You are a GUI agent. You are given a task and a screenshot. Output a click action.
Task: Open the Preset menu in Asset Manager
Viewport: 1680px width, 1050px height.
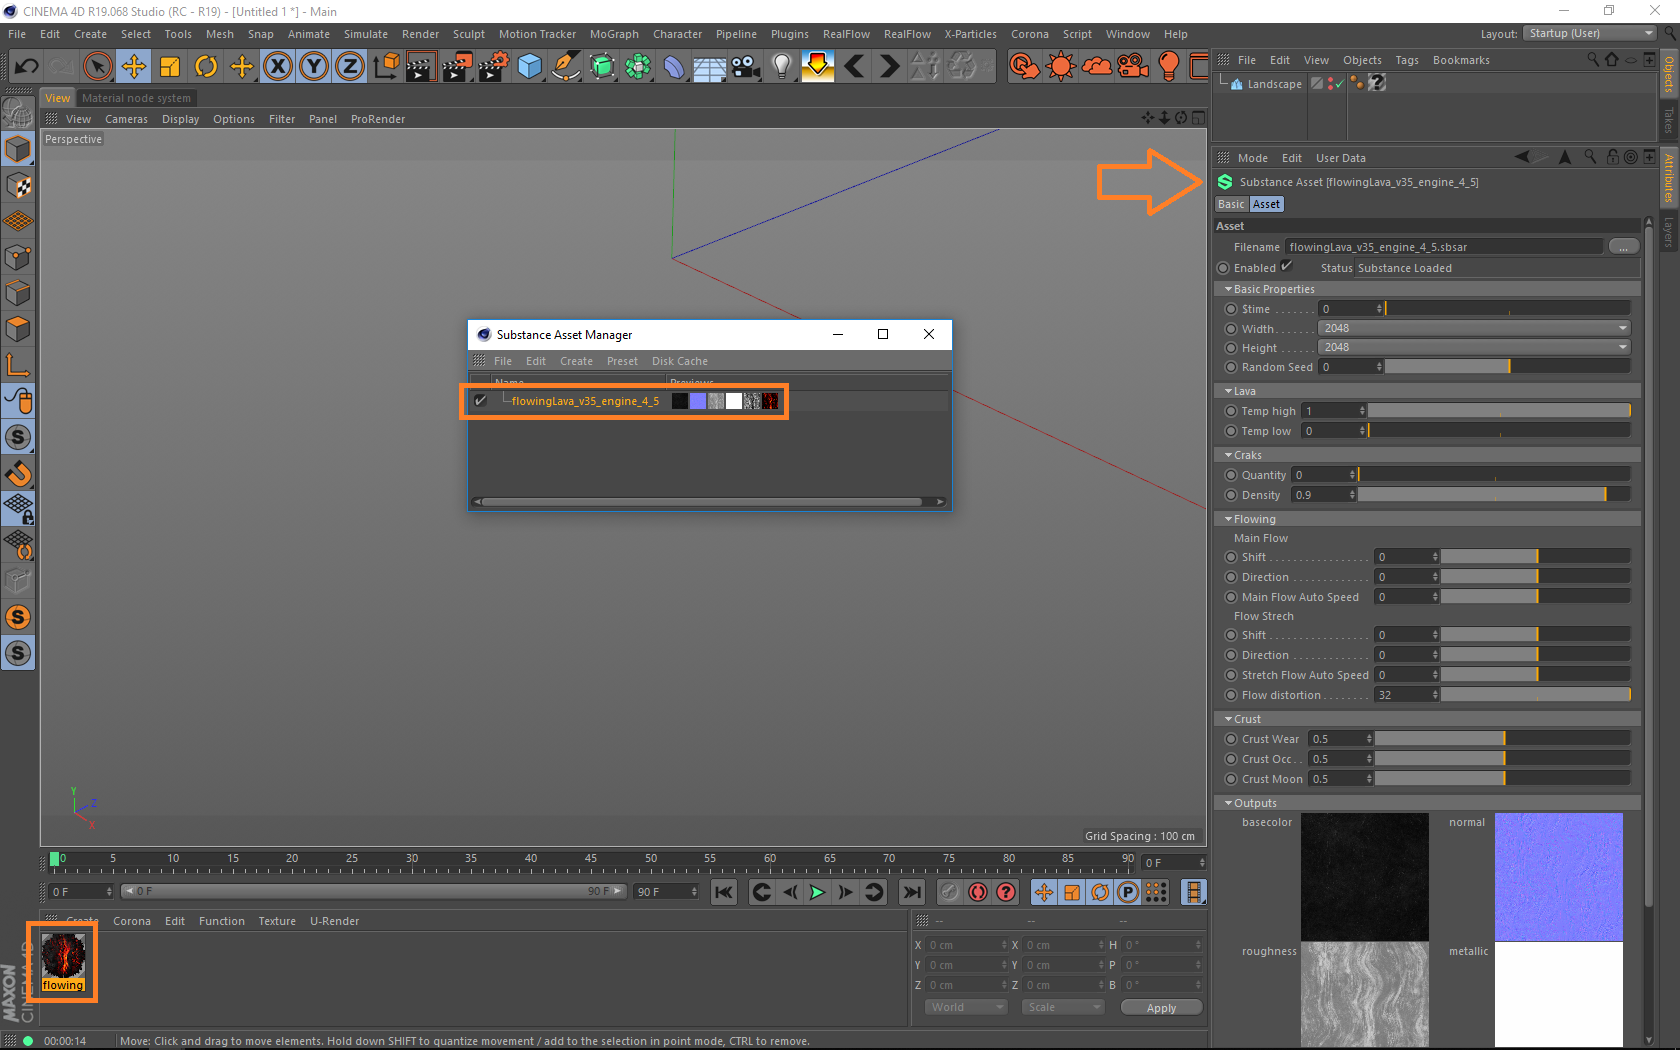coord(622,361)
